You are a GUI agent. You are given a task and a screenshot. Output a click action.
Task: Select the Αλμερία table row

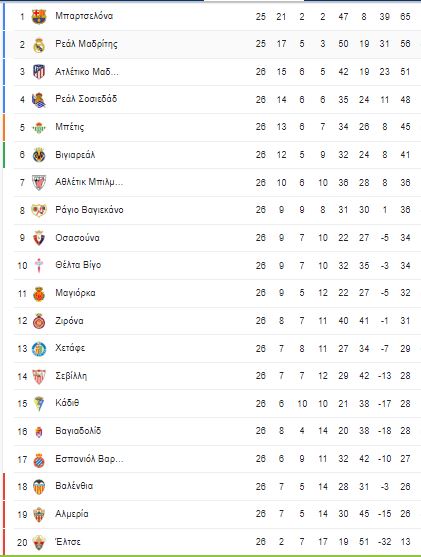click(212, 514)
